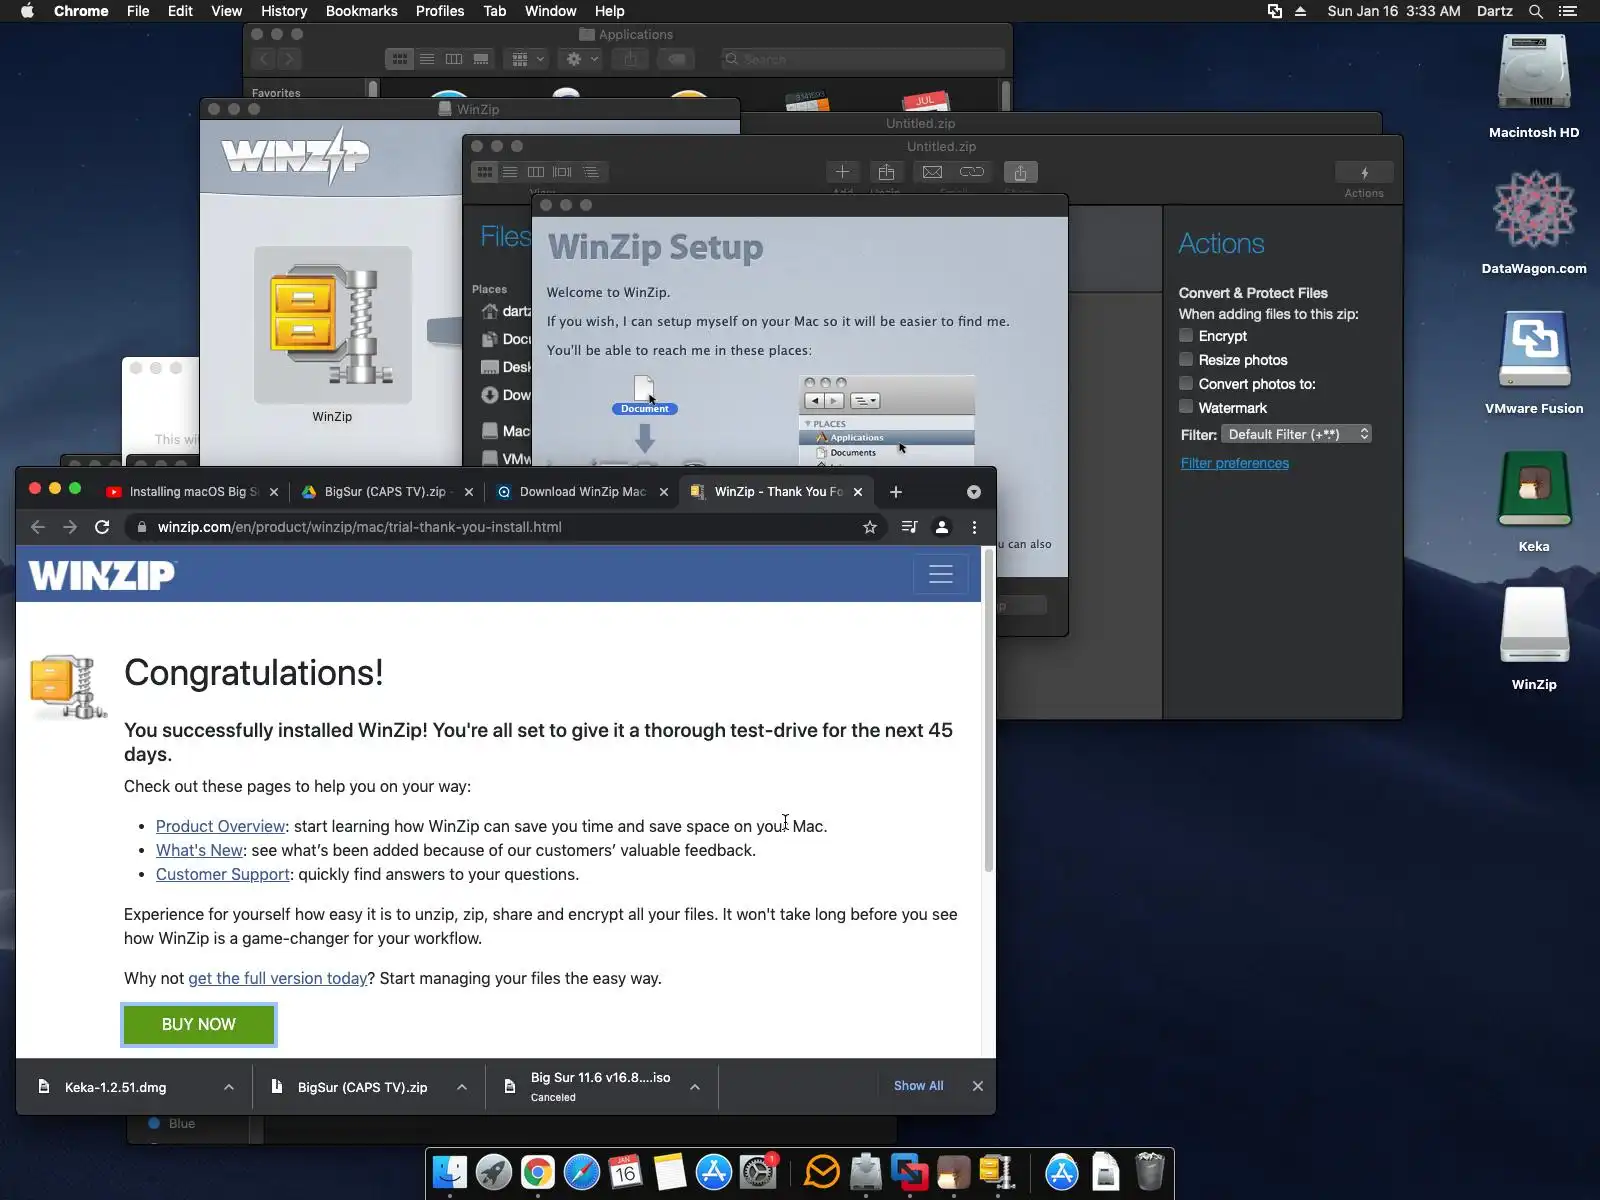This screenshot has height=1200, width=1600.
Task: Open System Preferences gear in Dock
Action: [x=758, y=1172]
